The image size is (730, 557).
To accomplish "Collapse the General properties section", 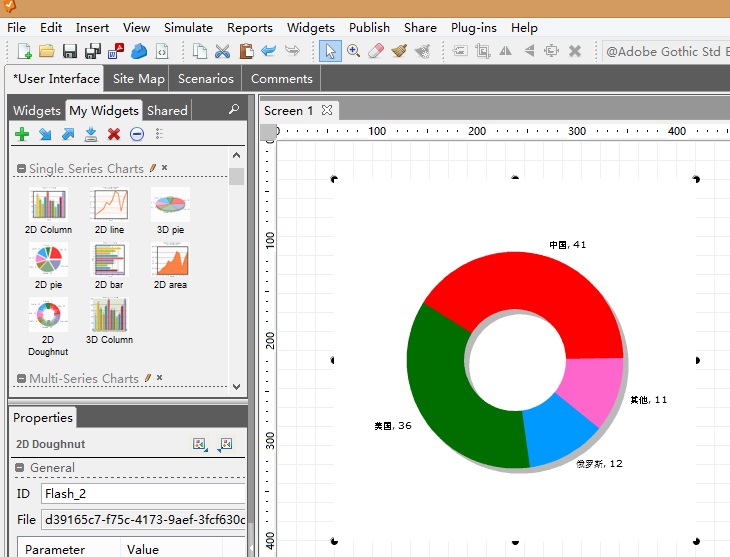I will point(20,468).
